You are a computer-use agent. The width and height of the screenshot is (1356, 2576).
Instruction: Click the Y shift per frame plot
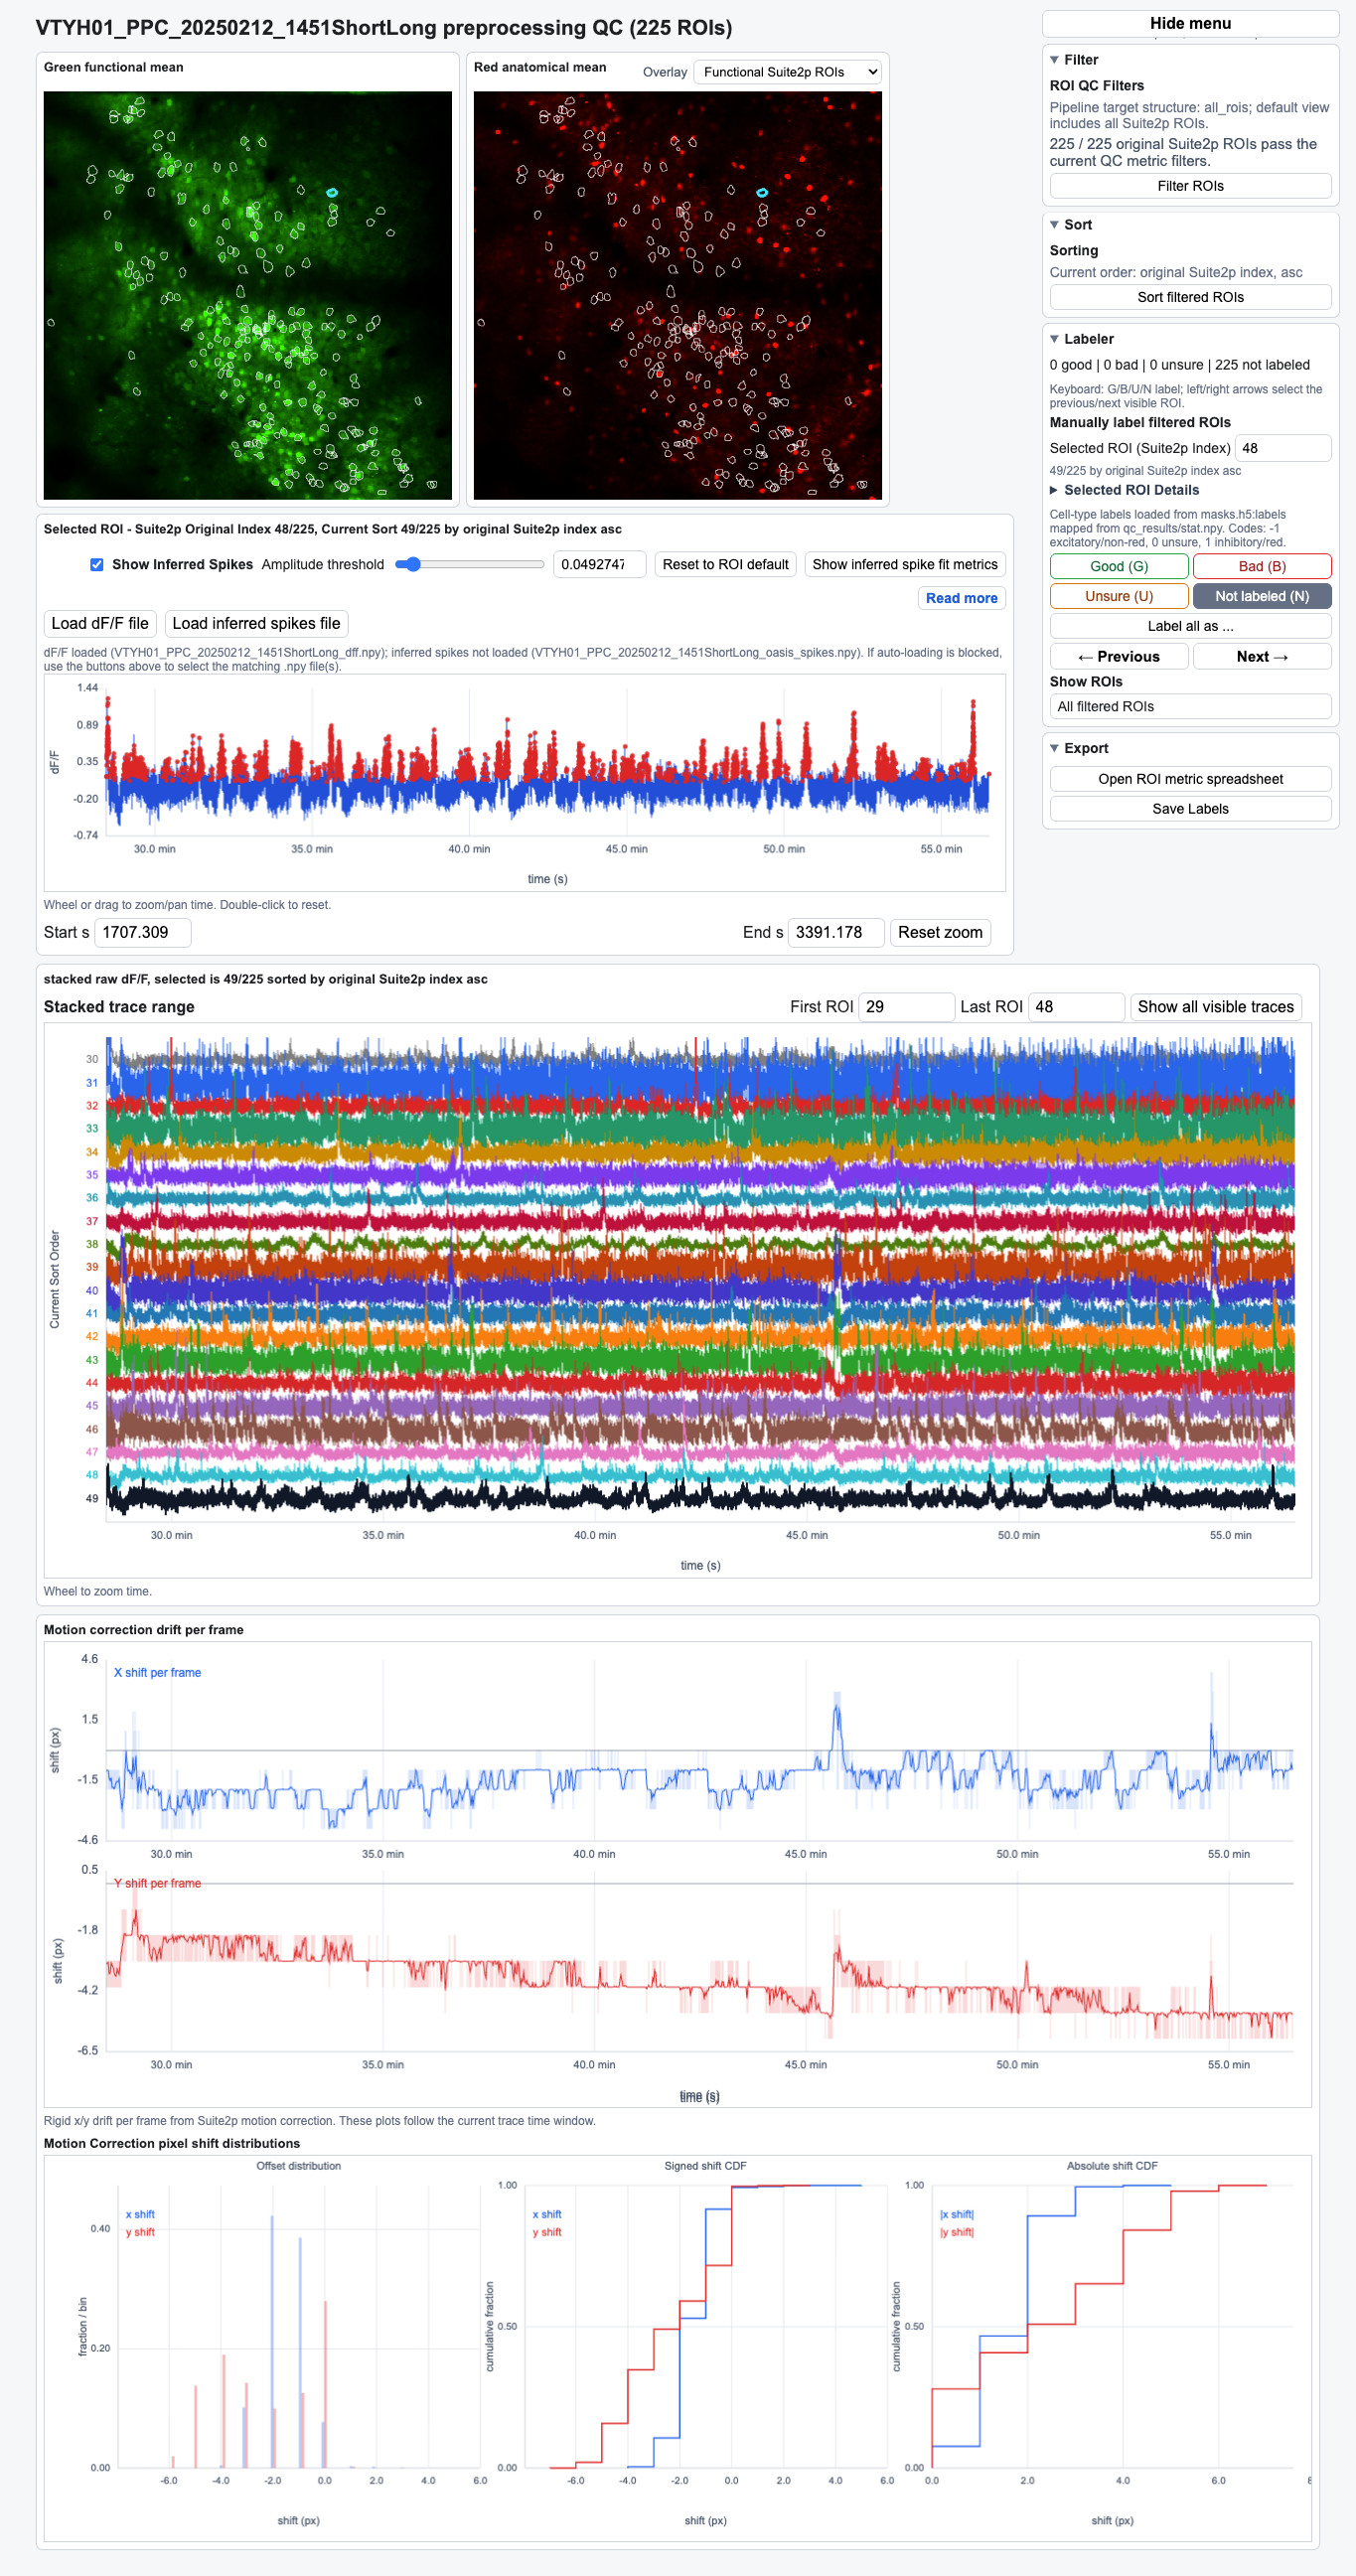coord(700,1960)
